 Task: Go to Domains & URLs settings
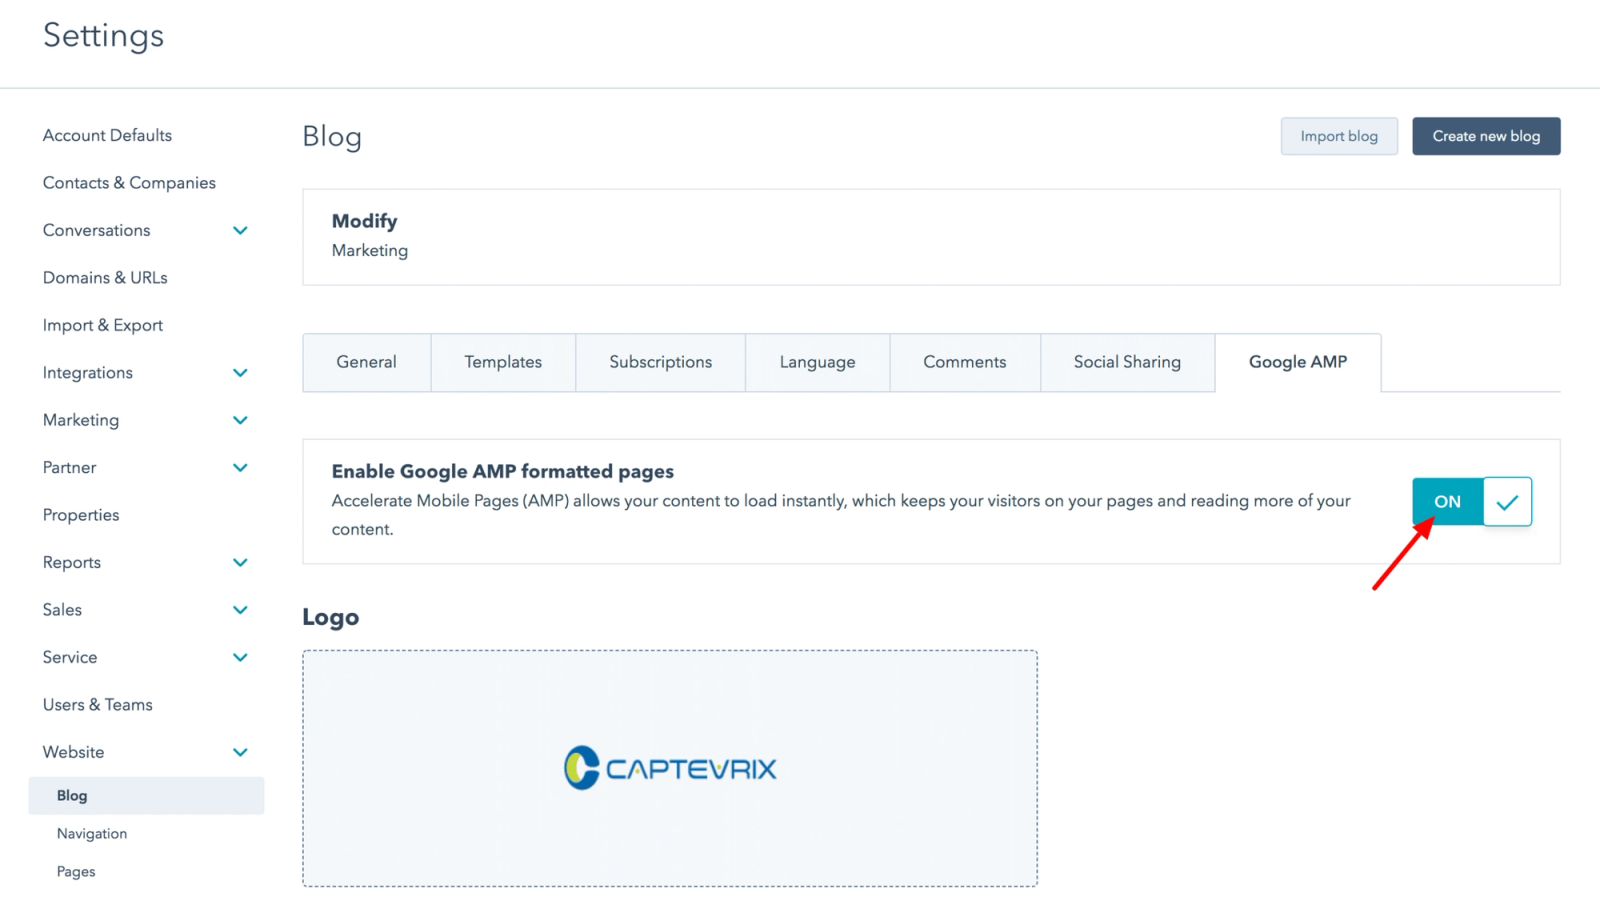[105, 278]
